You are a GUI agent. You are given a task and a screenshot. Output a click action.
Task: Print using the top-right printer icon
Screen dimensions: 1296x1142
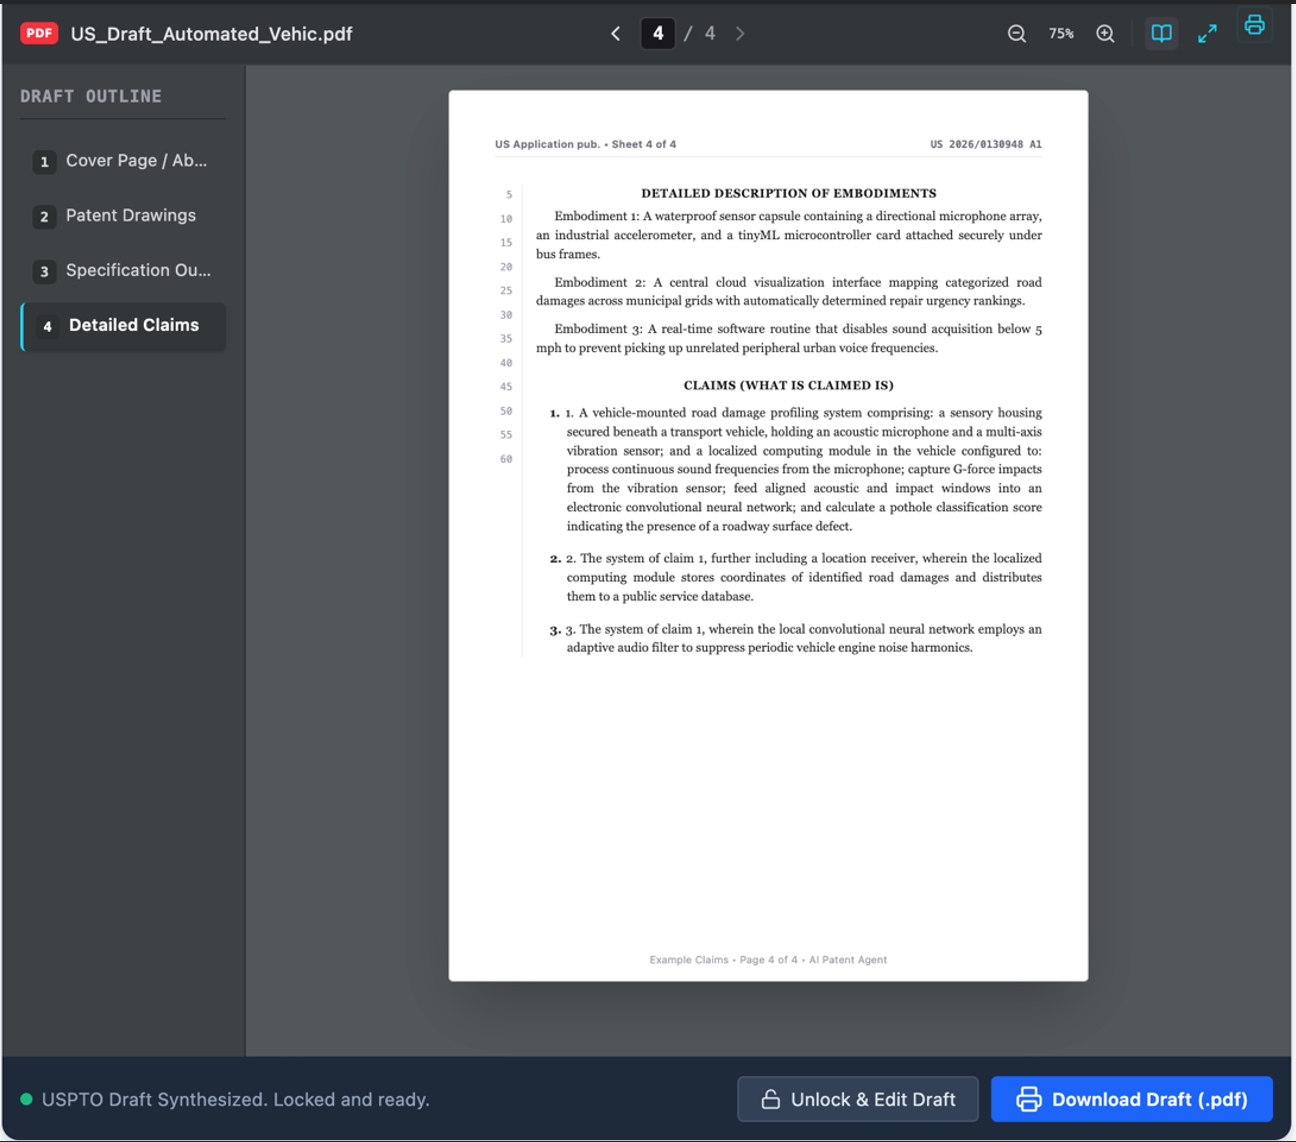pos(1254,25)
